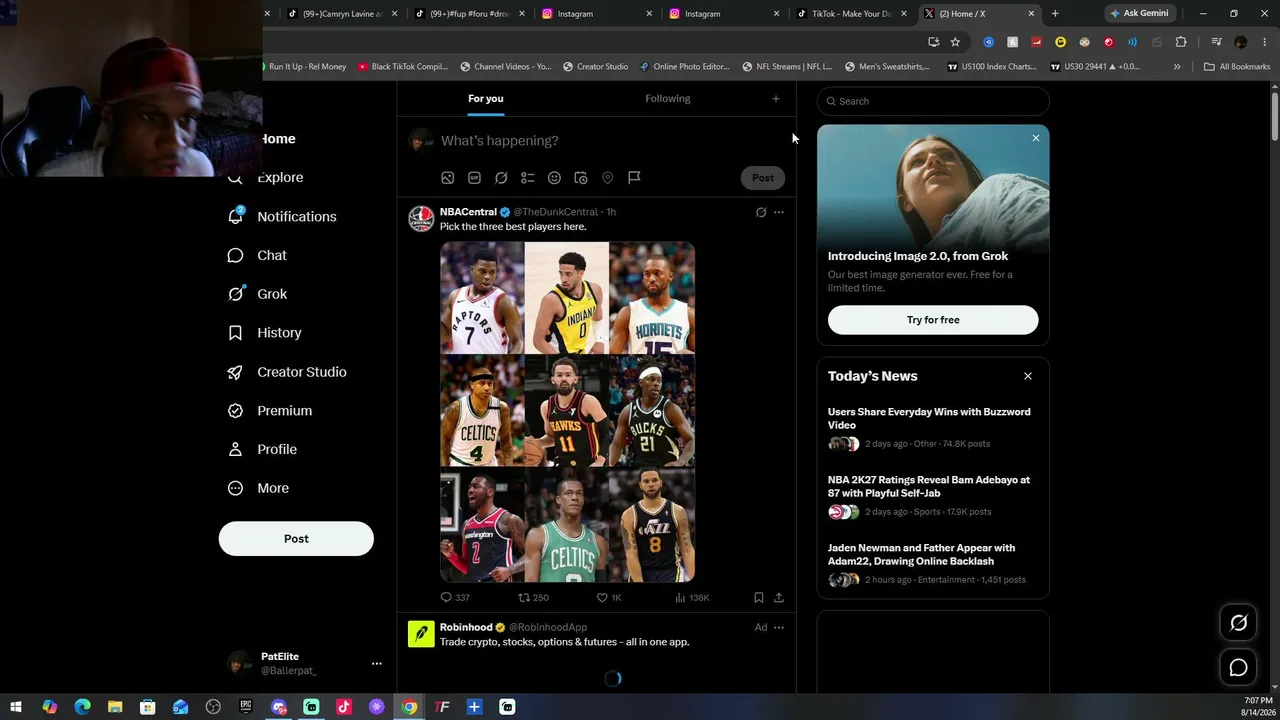The width and height of the screenshot is (1280, 720).
Task: Schedule the post with the calendar icon
Action: [581, 178]
